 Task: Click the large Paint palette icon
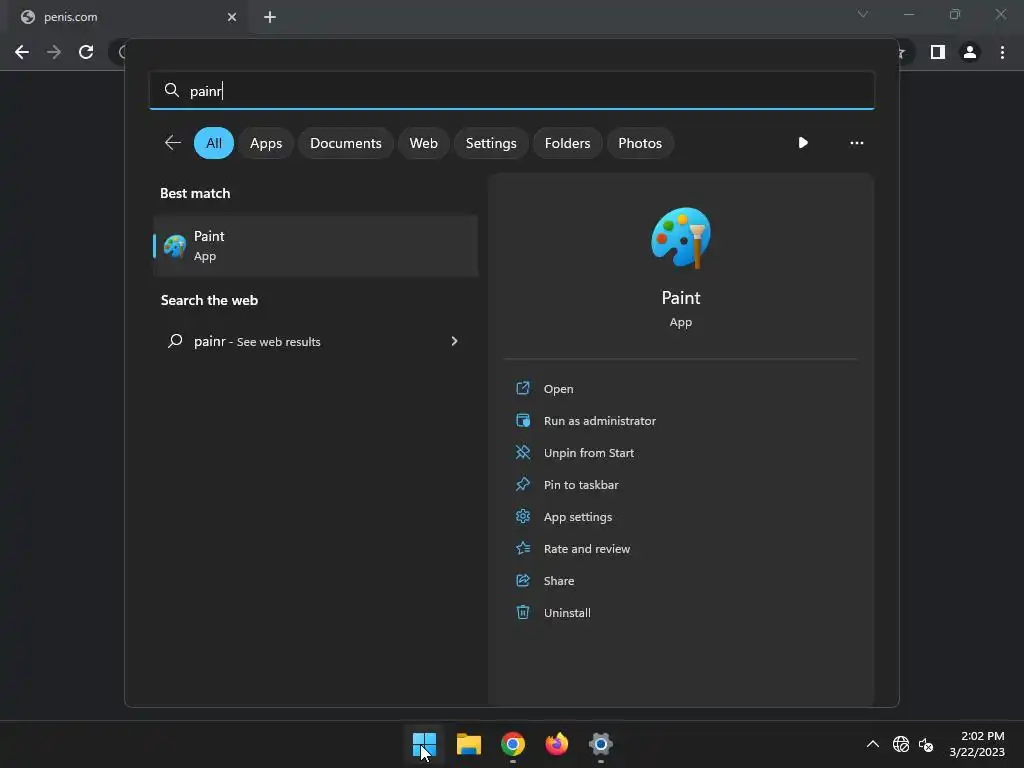(680, 238)
